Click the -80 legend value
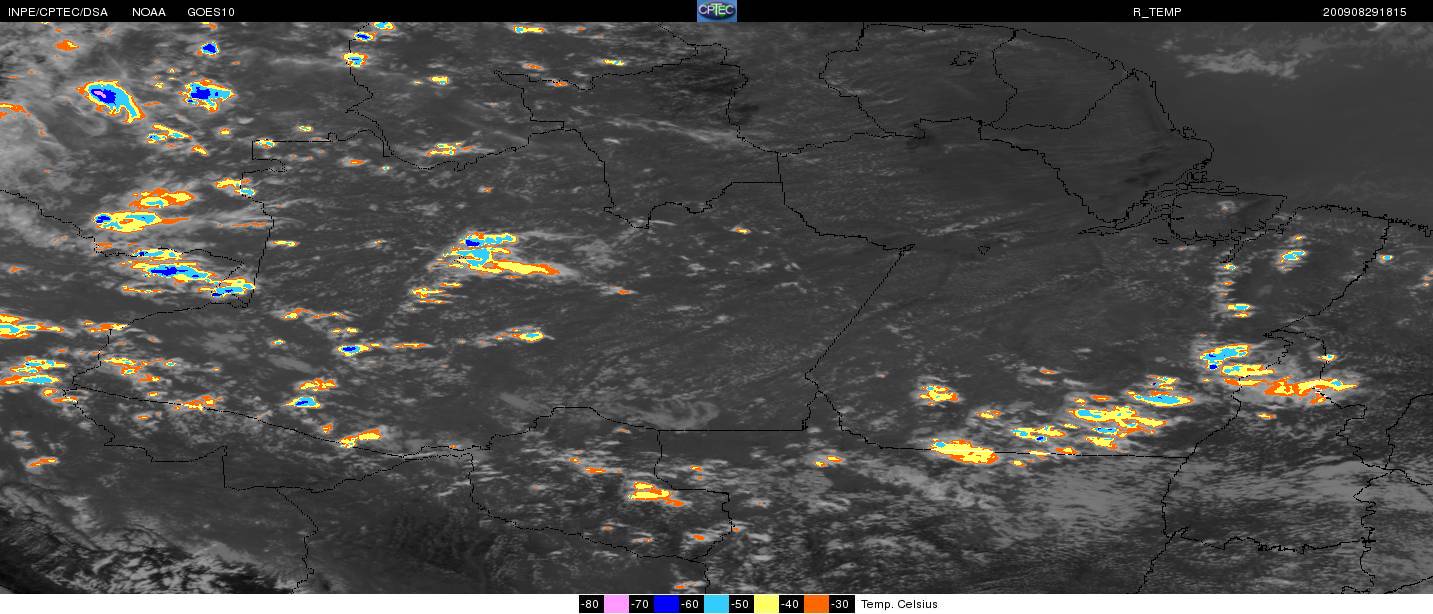 [x=591, y=604]
